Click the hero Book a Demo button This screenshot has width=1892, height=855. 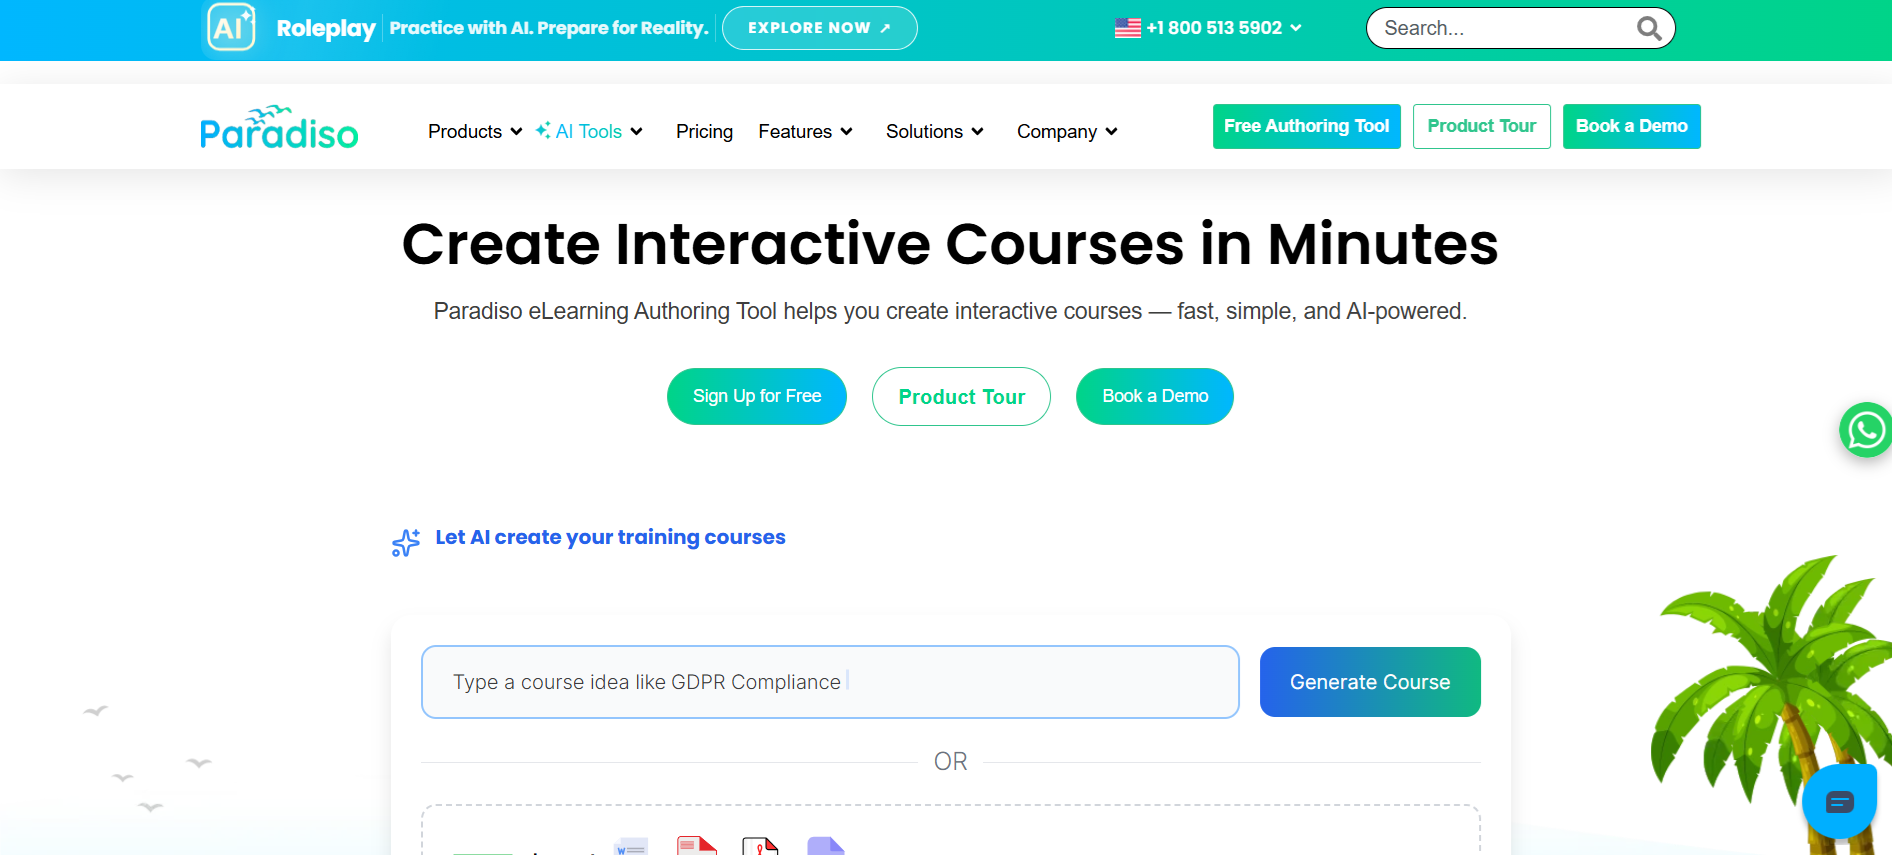point(1155,396)
